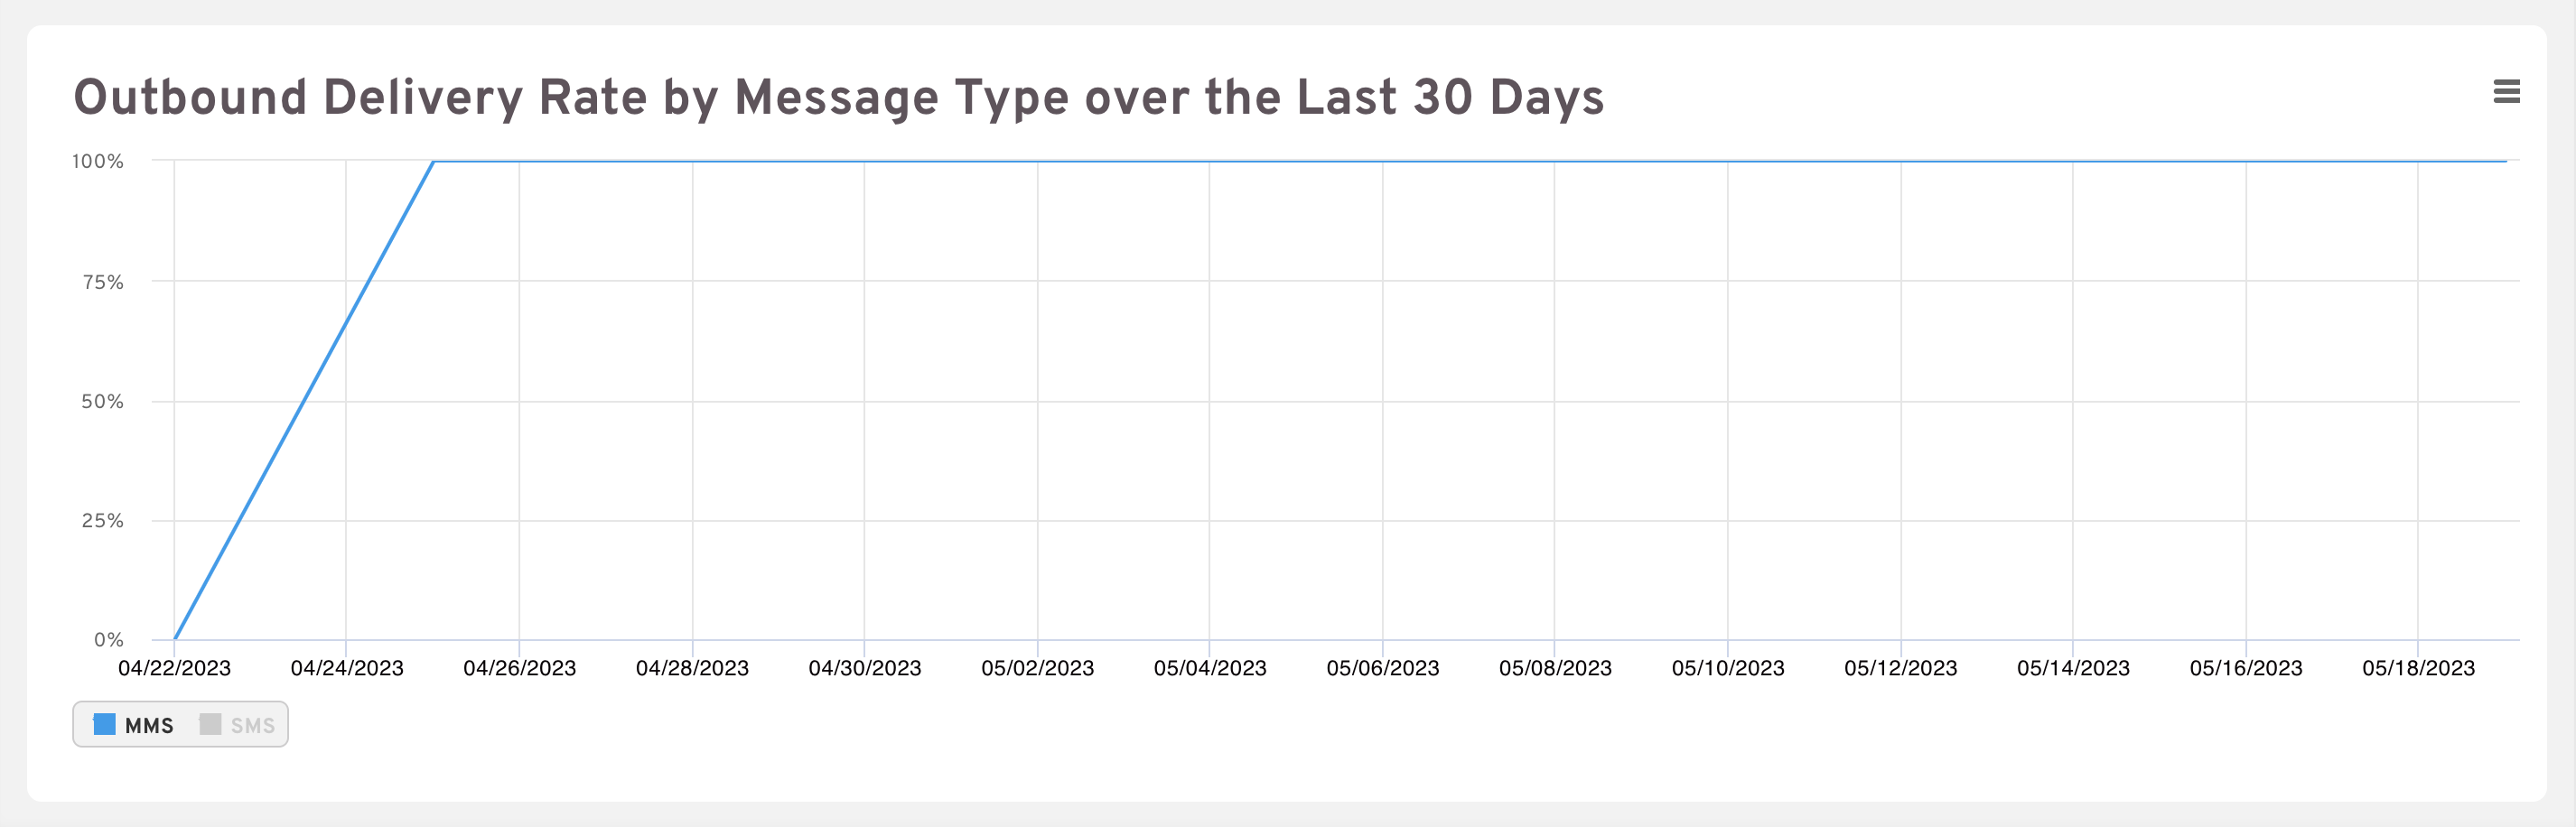
Task: Click the 04/30/2023 x-axis date
Action: click(864, 668)
